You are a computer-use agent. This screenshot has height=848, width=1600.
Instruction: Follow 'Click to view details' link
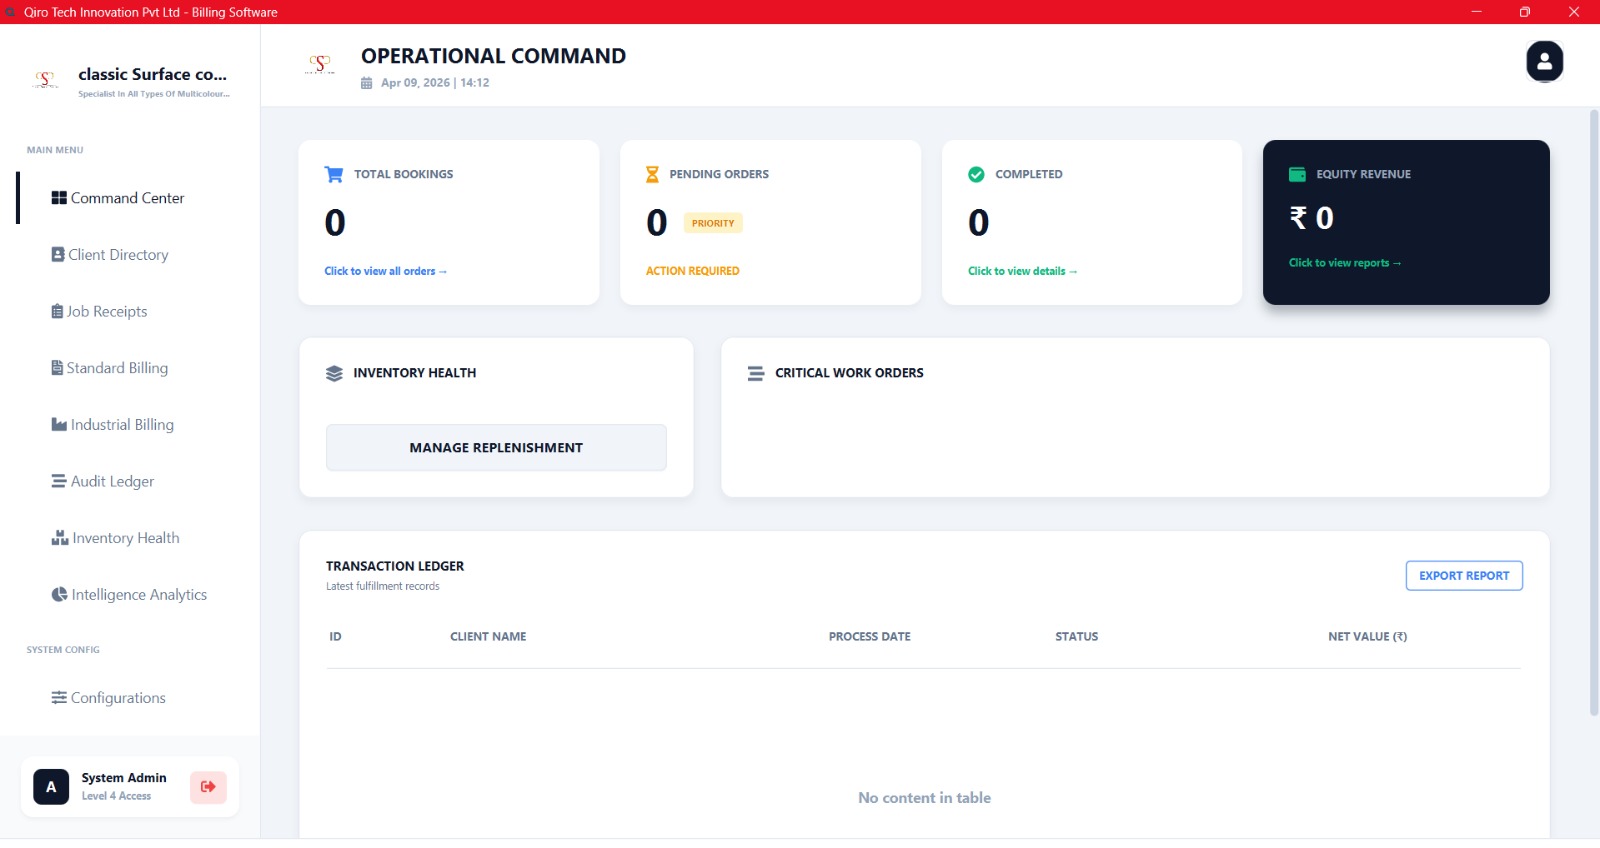tap(1023, 271)
